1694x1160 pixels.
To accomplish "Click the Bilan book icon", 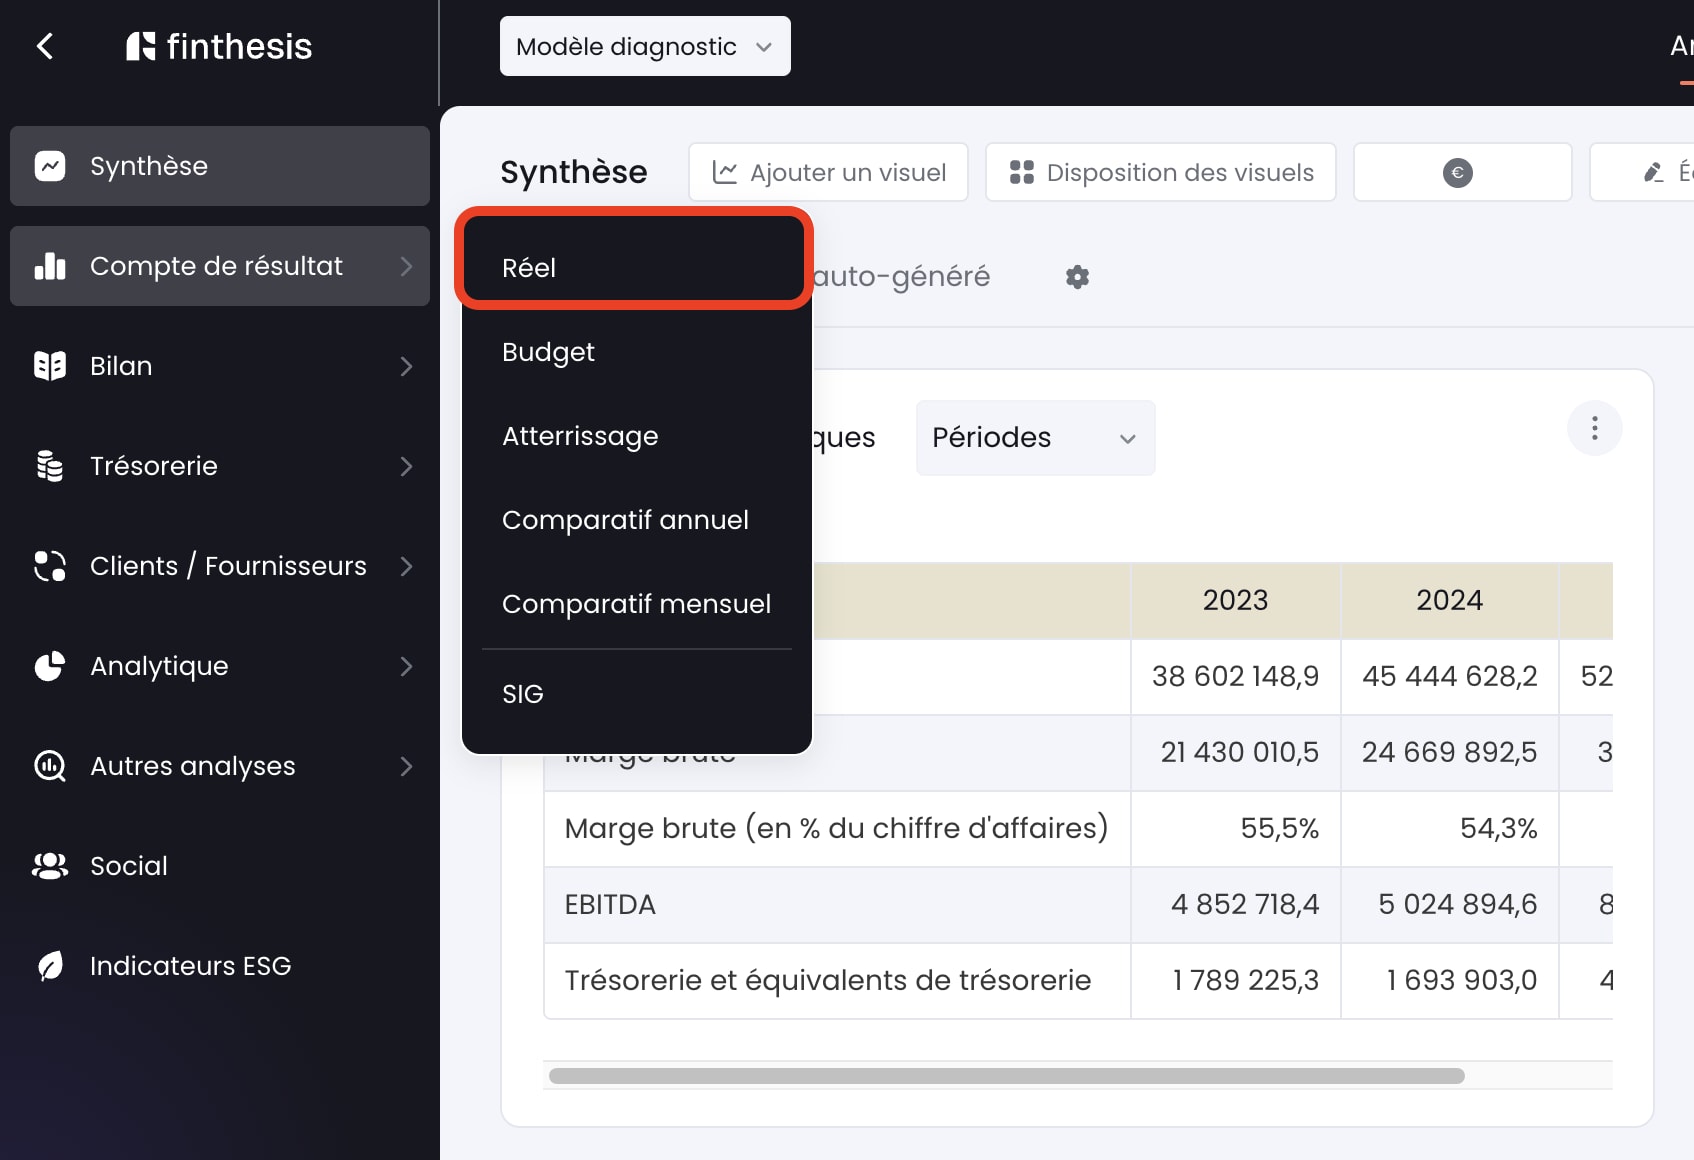I will pyautogui.click(x=50, y=366).
